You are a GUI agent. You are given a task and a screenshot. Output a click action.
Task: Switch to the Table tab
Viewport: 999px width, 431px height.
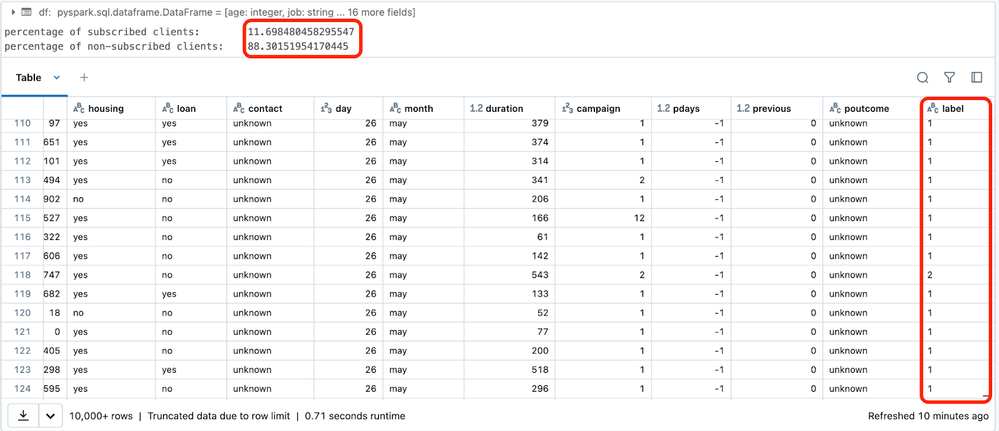[x=28, y=77]
